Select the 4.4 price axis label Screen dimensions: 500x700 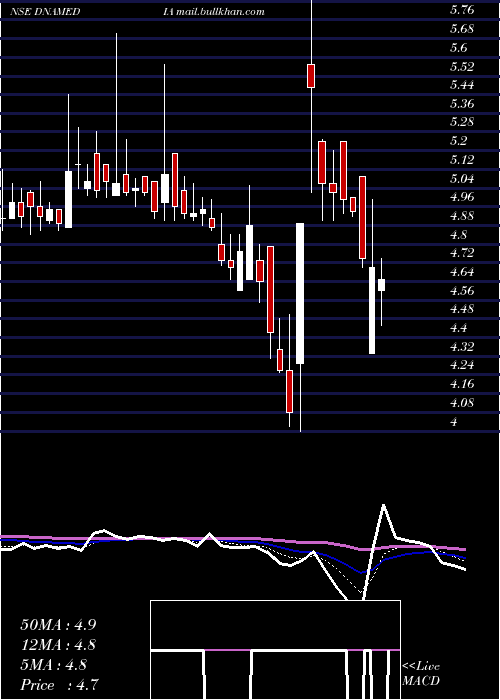(459, 328)
